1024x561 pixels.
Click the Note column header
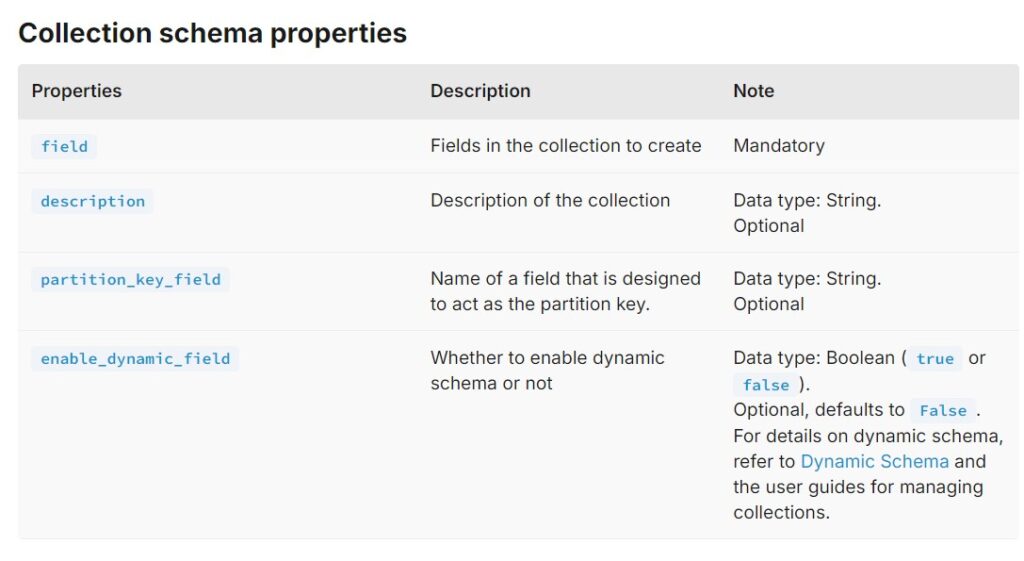[x=753, y=91]
